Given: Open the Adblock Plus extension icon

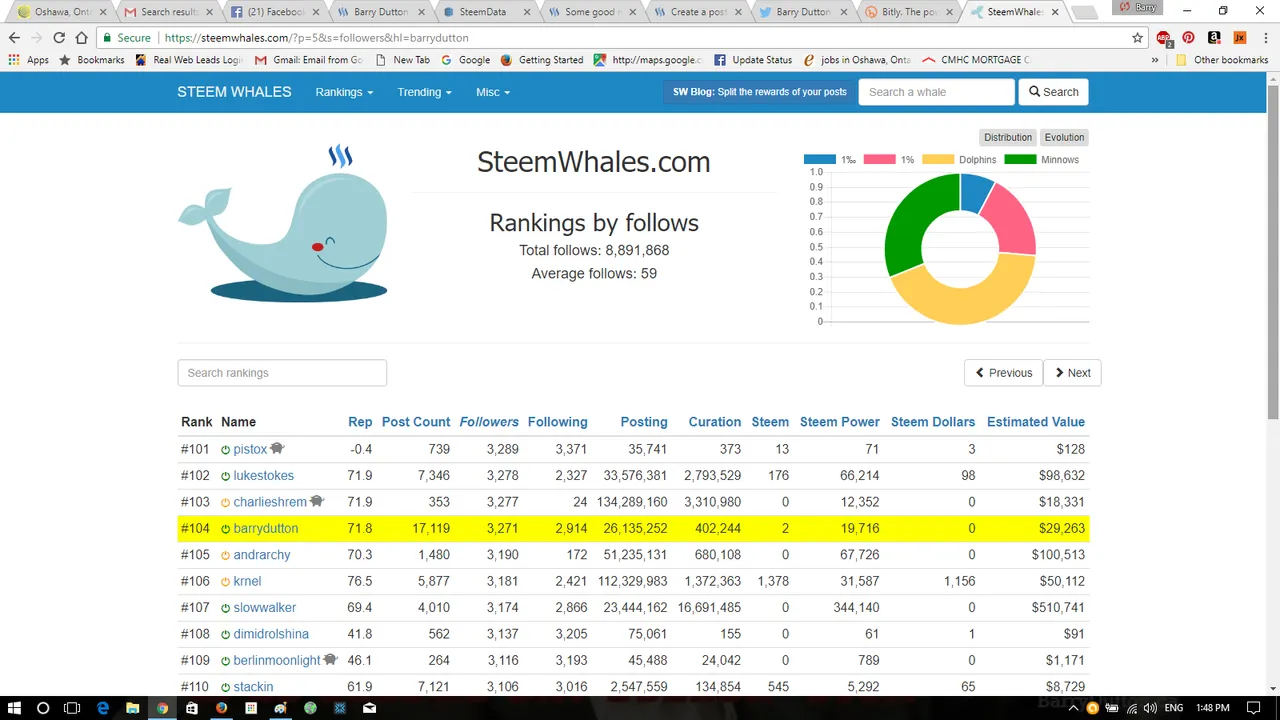Looking at the screenshot, I should (x=1164, y=38).
